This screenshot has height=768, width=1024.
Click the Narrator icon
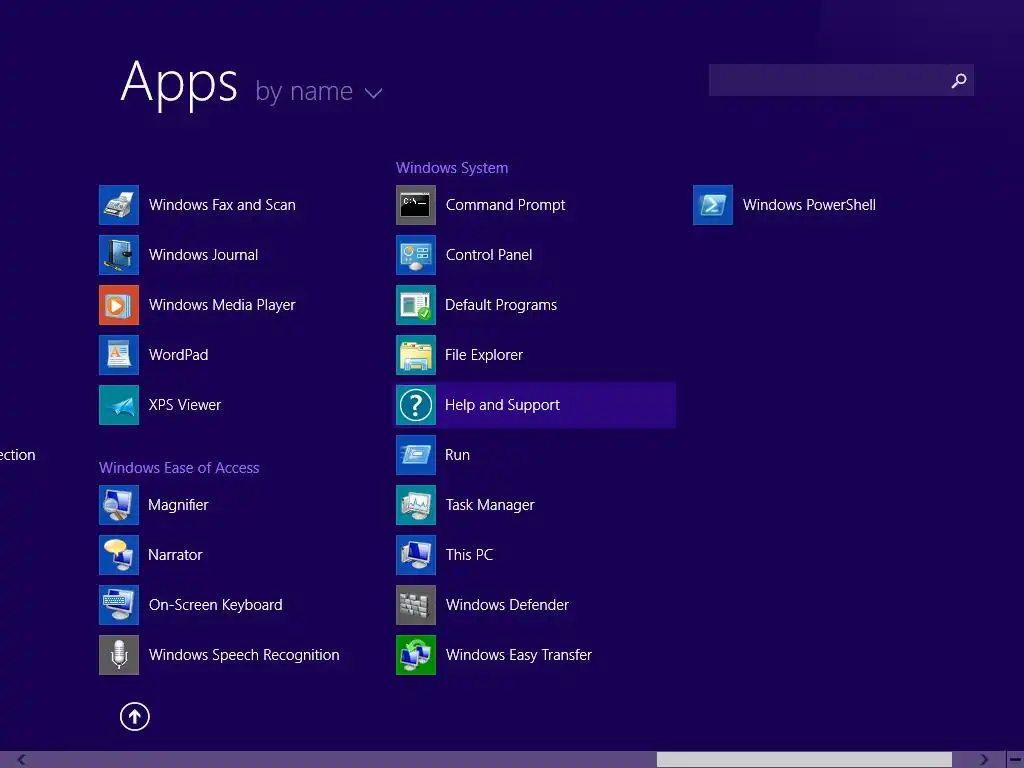[x=119, y=555]
